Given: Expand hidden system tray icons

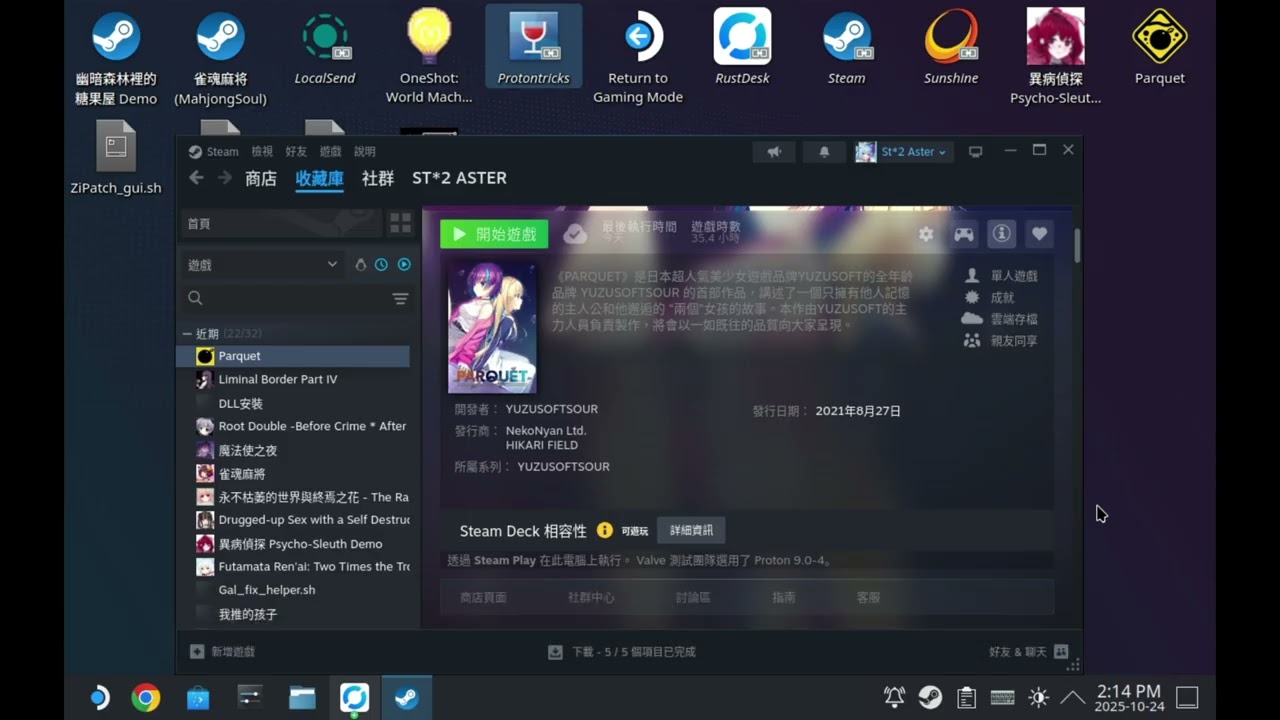Looking at the screenshot, I should click(x=1072, y=697).
